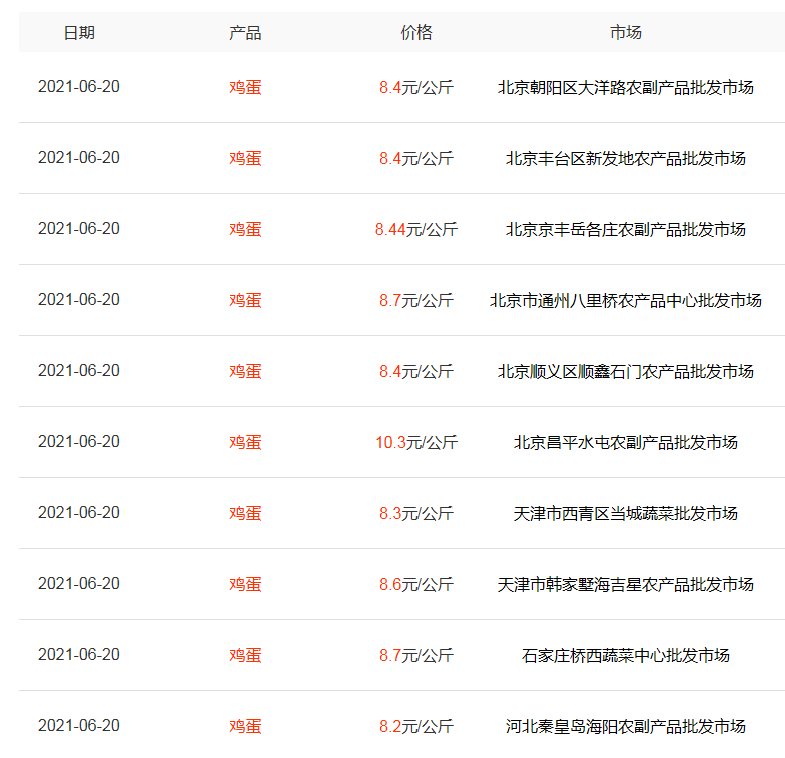Open 鸡蛋 link in 天津市韩家墅海吉星 row
The height and width of the screenshot is (758, 785).
point(245,585)
